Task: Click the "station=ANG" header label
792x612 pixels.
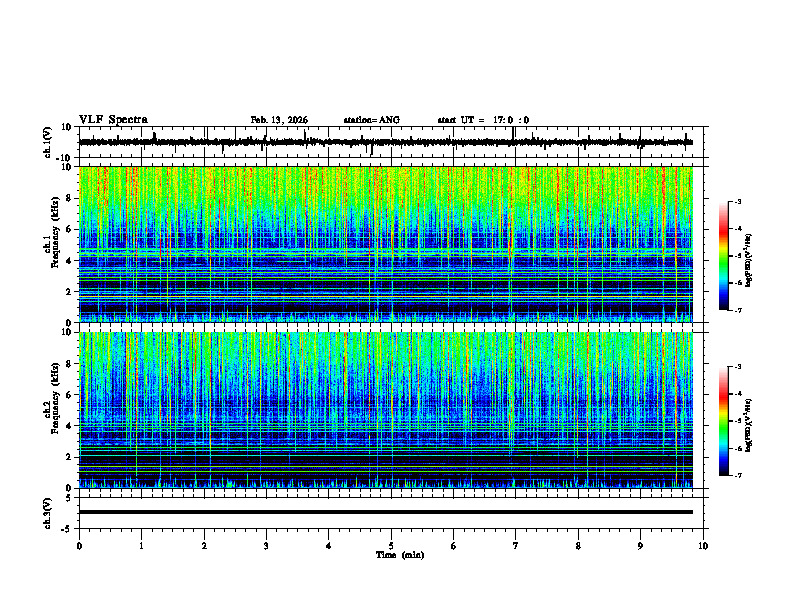Action: [x=372, y=120]
